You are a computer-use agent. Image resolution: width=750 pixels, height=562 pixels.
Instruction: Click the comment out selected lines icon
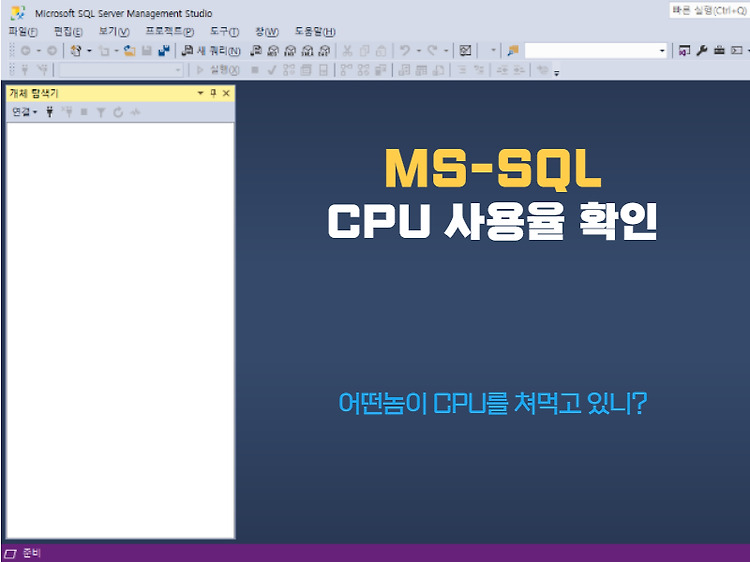(462, 70)
